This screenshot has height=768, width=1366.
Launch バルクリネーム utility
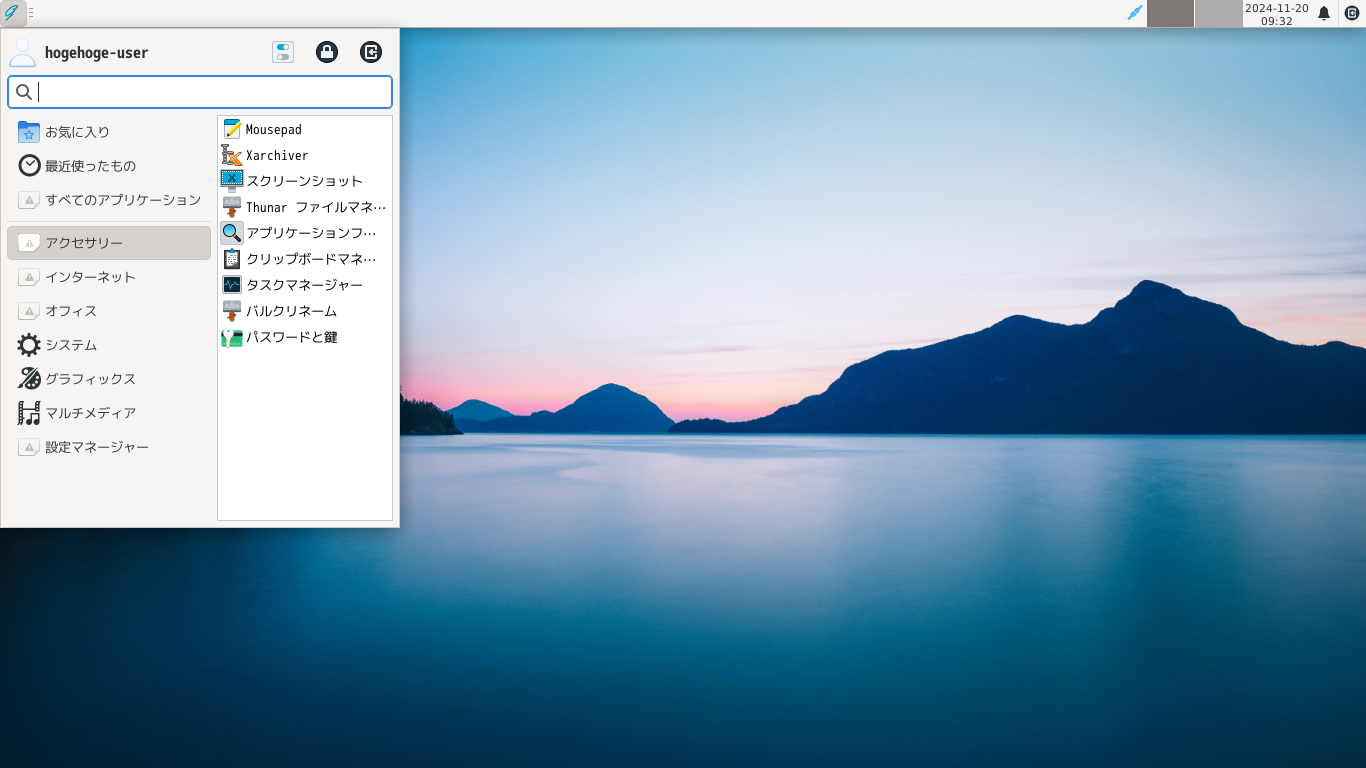pos(290,311)
